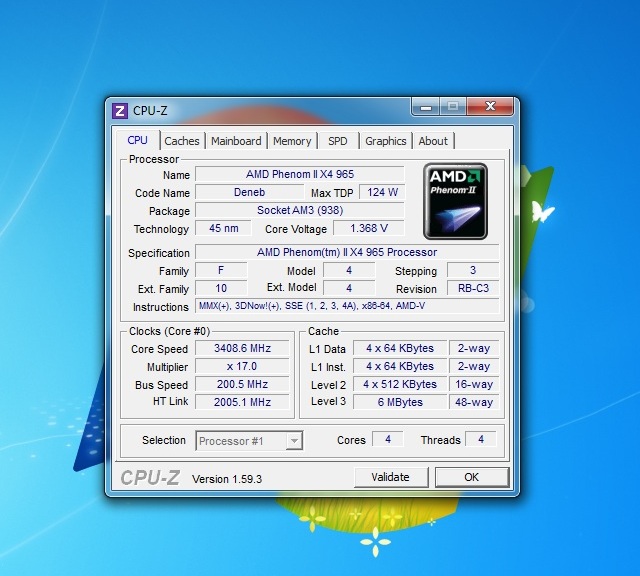Click the Multiplier value x 17.0
The width and height of the screenshot is (640, 576).
(x=242, y=366)
